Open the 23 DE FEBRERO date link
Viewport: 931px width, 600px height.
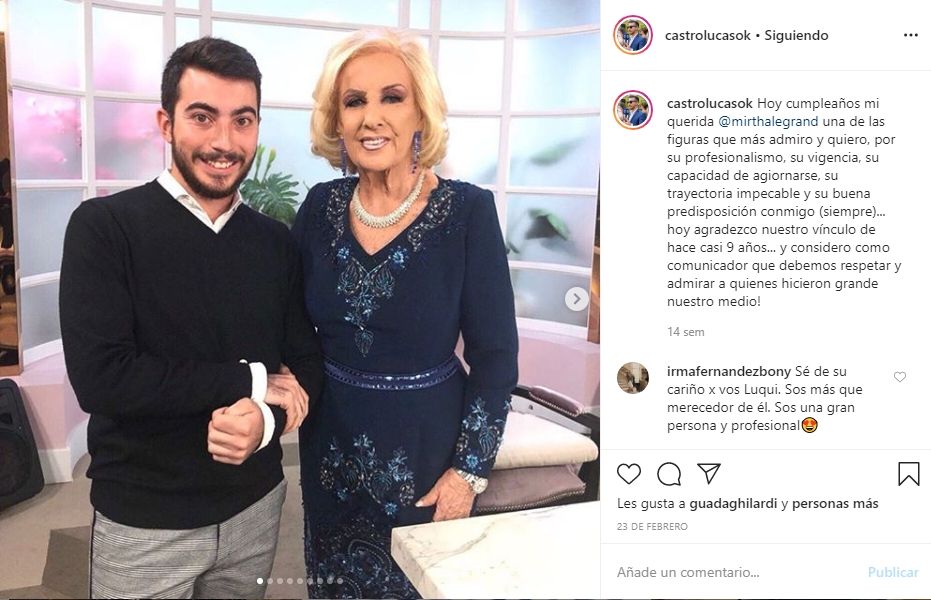pyautogui.click(x=652, y=526)
